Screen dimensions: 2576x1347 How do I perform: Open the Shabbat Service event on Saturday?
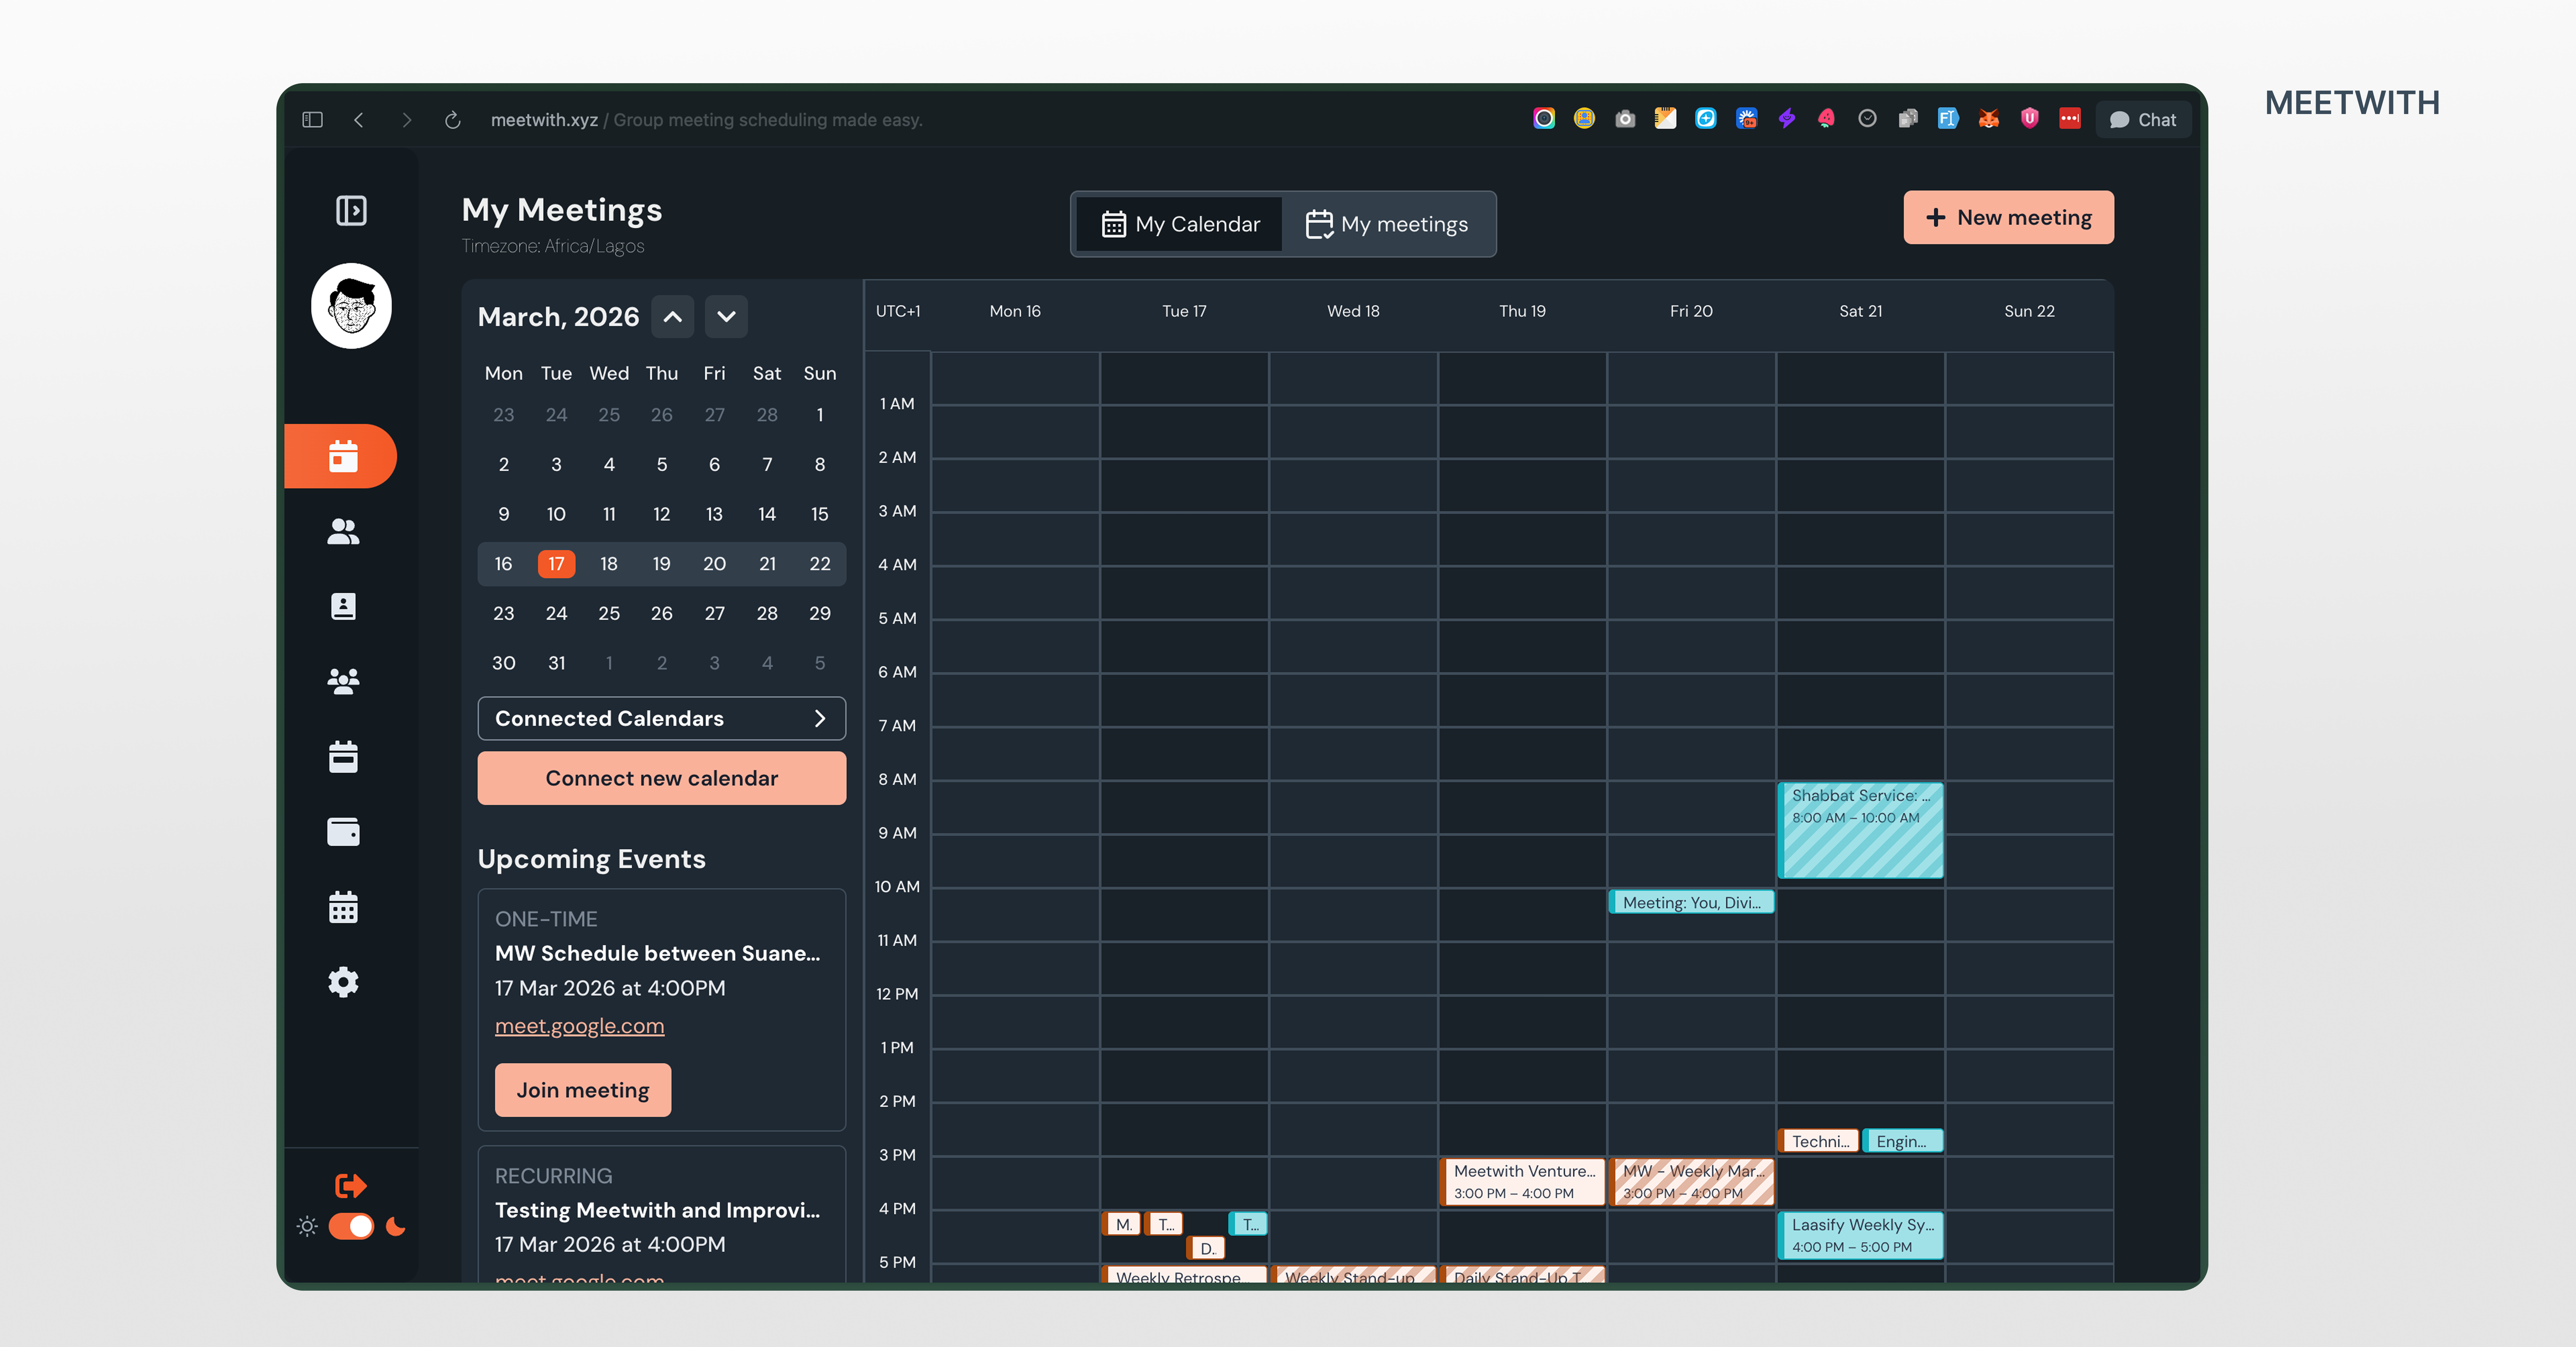[1860, 831]
